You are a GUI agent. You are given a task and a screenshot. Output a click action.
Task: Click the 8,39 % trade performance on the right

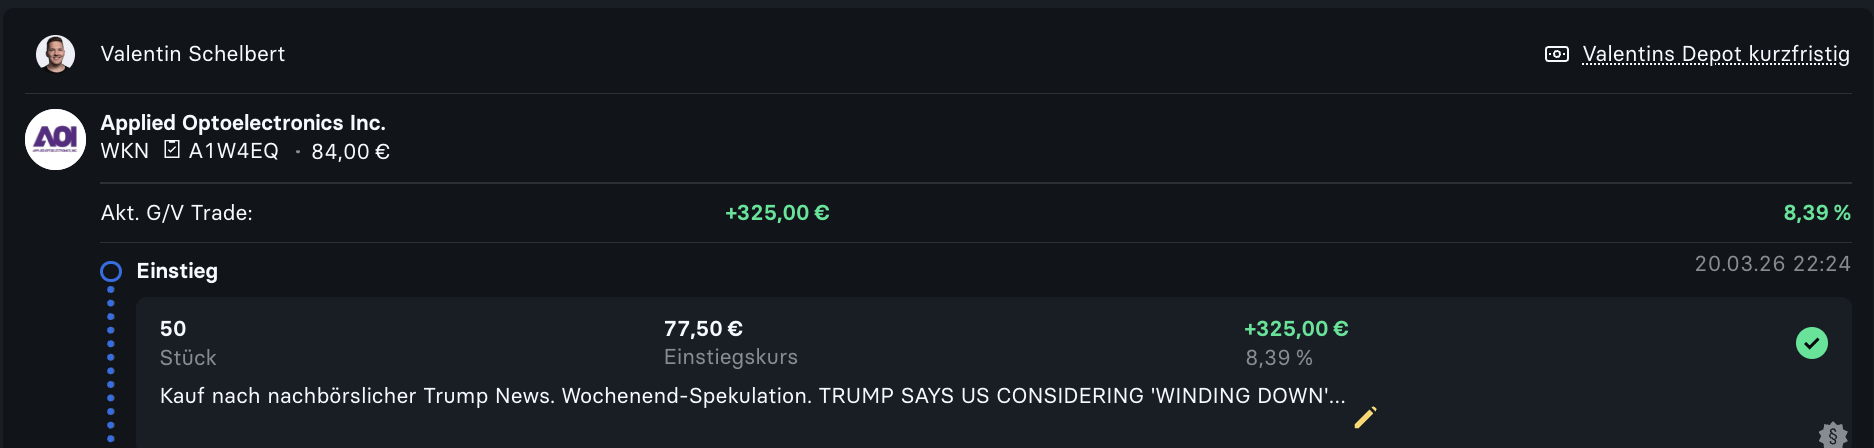pyautogui.click(x=1816, y=213)
